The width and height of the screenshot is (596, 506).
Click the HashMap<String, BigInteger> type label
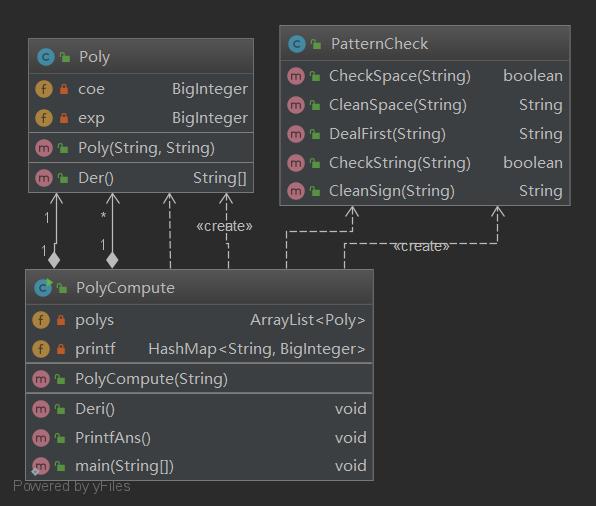pos(257,349)
